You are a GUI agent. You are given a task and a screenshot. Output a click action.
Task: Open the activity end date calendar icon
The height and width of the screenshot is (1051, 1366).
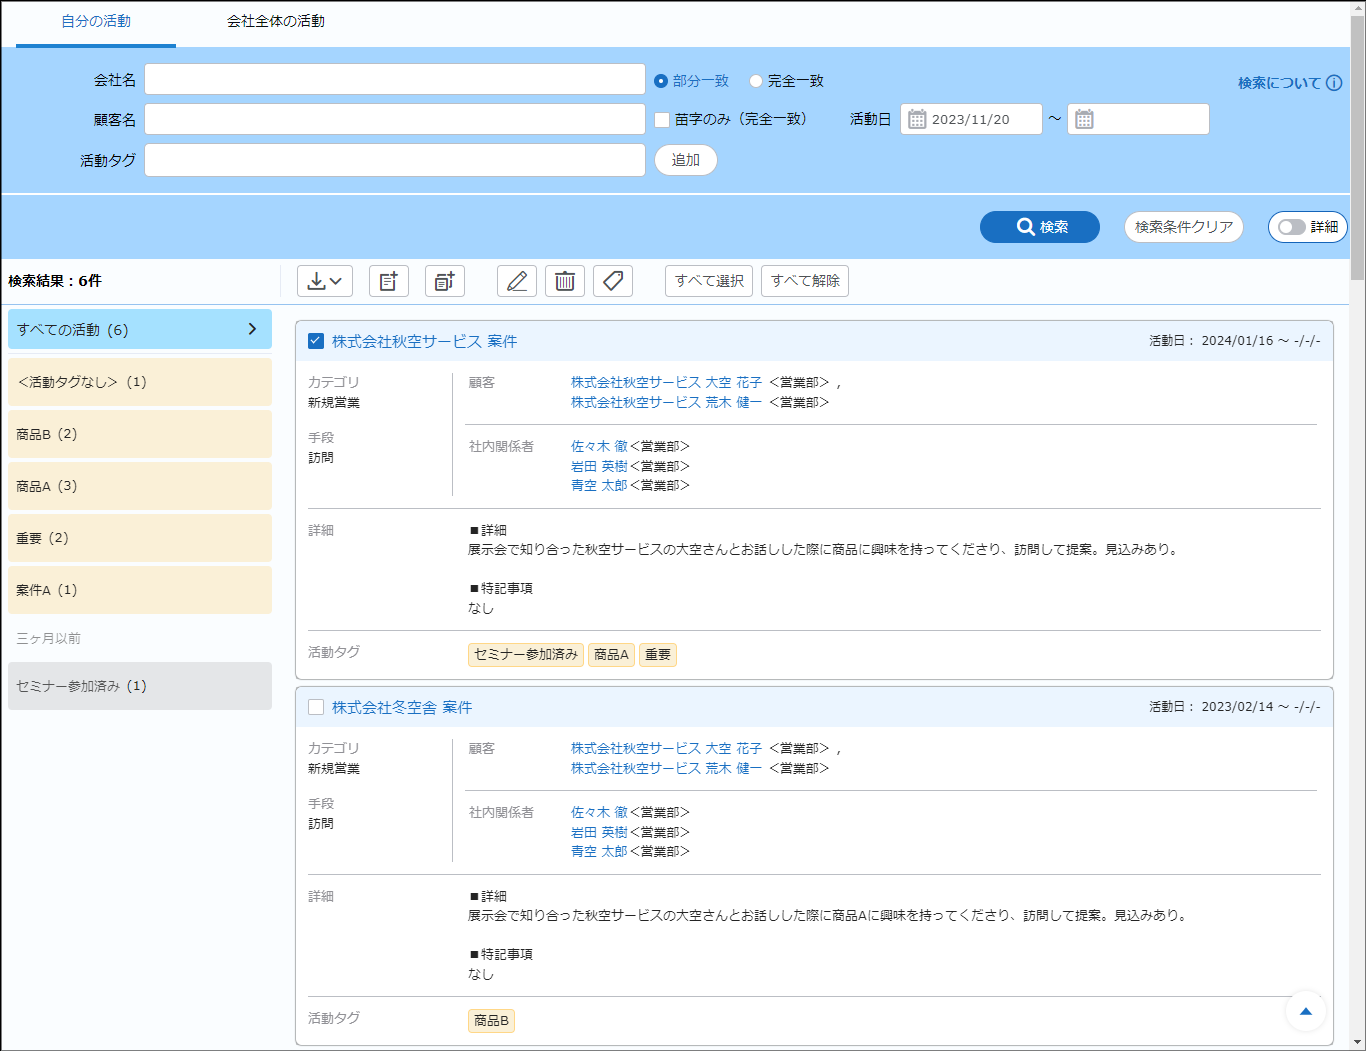coord(1084,120)
